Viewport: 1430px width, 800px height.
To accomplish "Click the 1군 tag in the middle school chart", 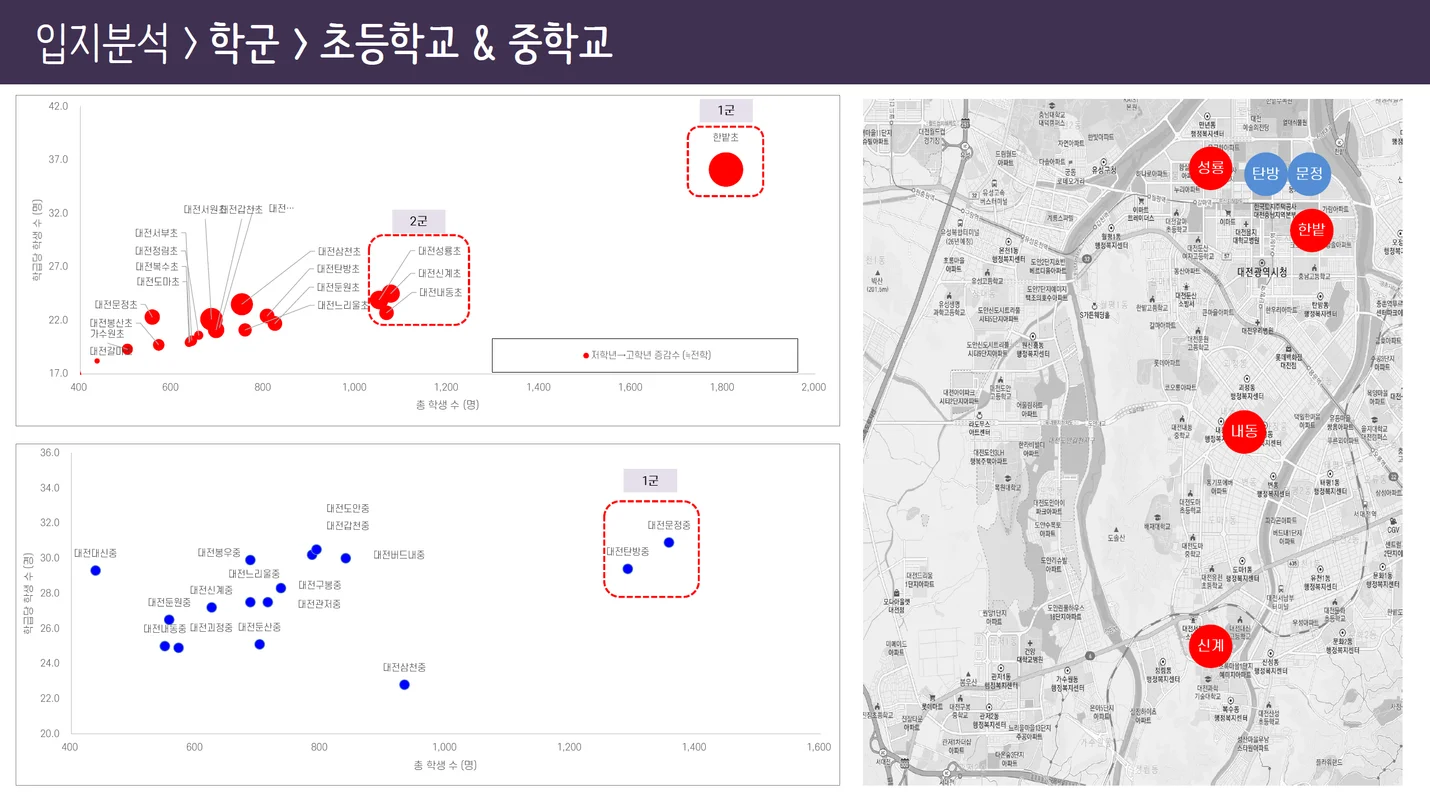I will [x=650, y=481].
